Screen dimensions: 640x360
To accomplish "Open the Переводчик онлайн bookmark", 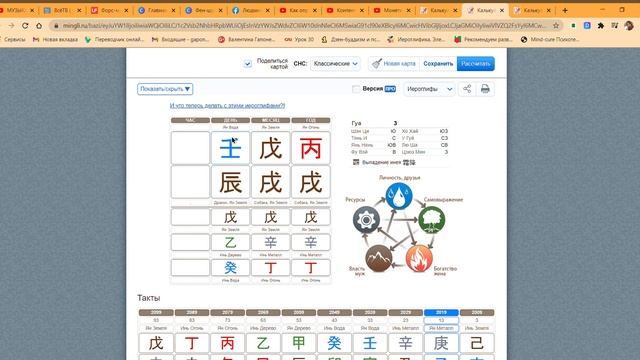I will (114, 39).
